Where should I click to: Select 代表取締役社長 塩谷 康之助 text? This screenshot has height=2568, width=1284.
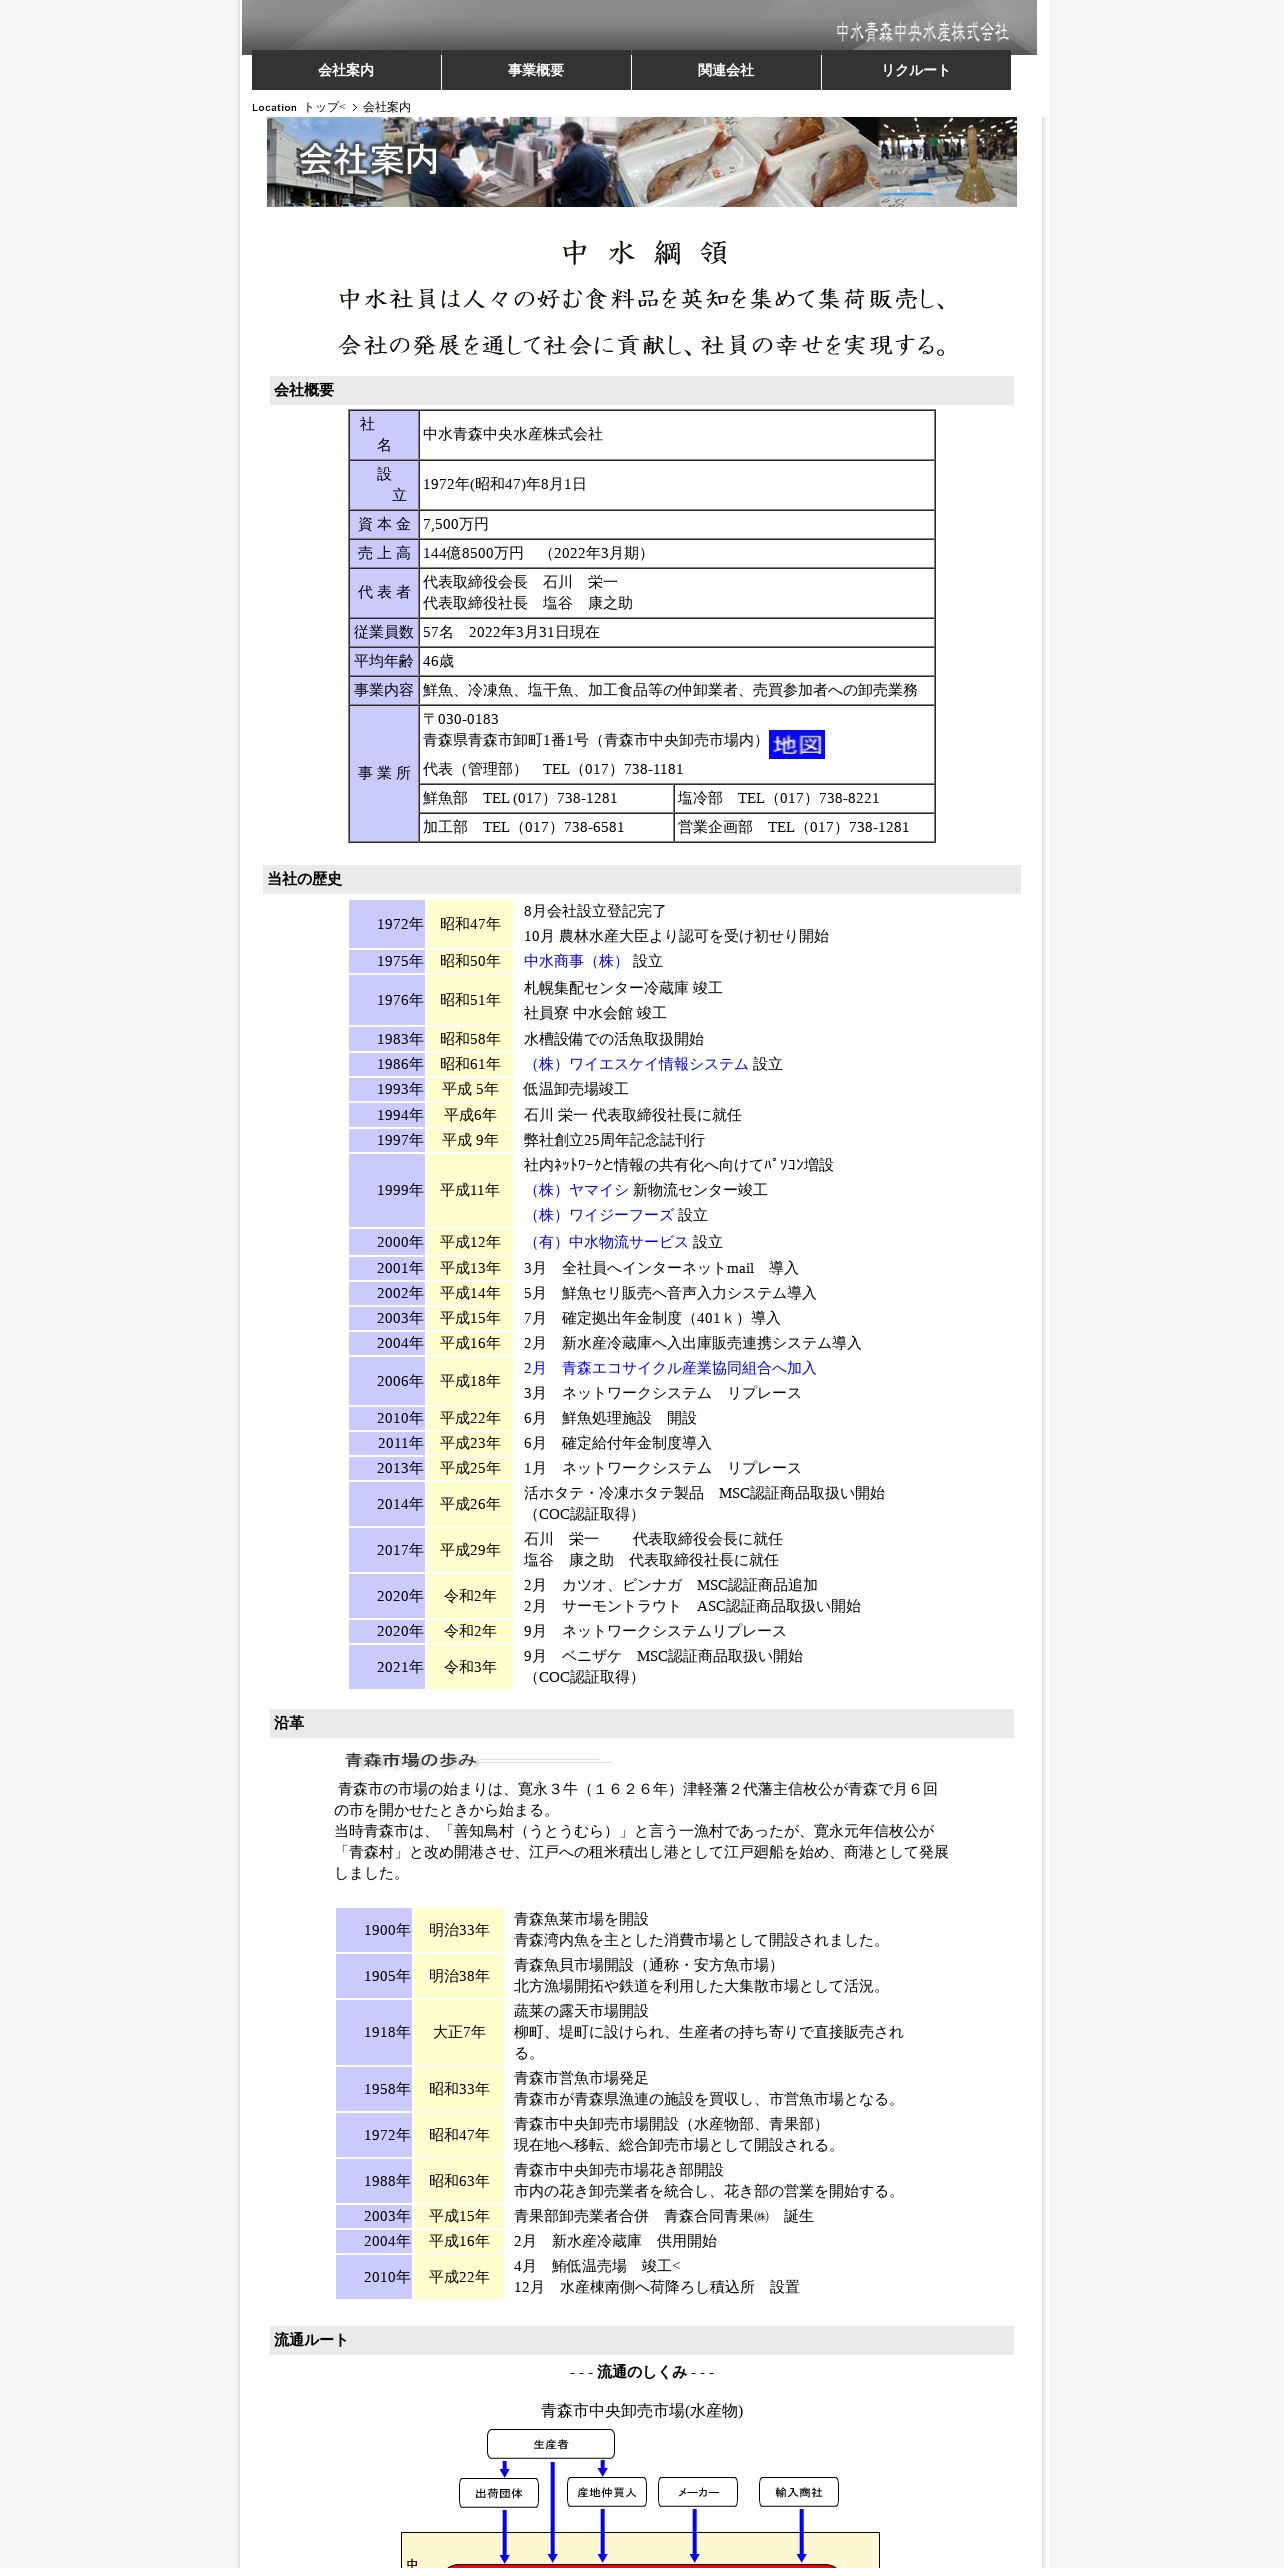528,603
